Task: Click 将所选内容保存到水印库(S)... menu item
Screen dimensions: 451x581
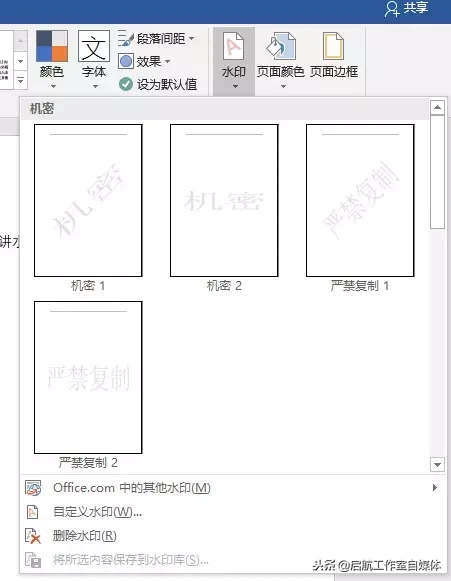Action: (233, 560)
